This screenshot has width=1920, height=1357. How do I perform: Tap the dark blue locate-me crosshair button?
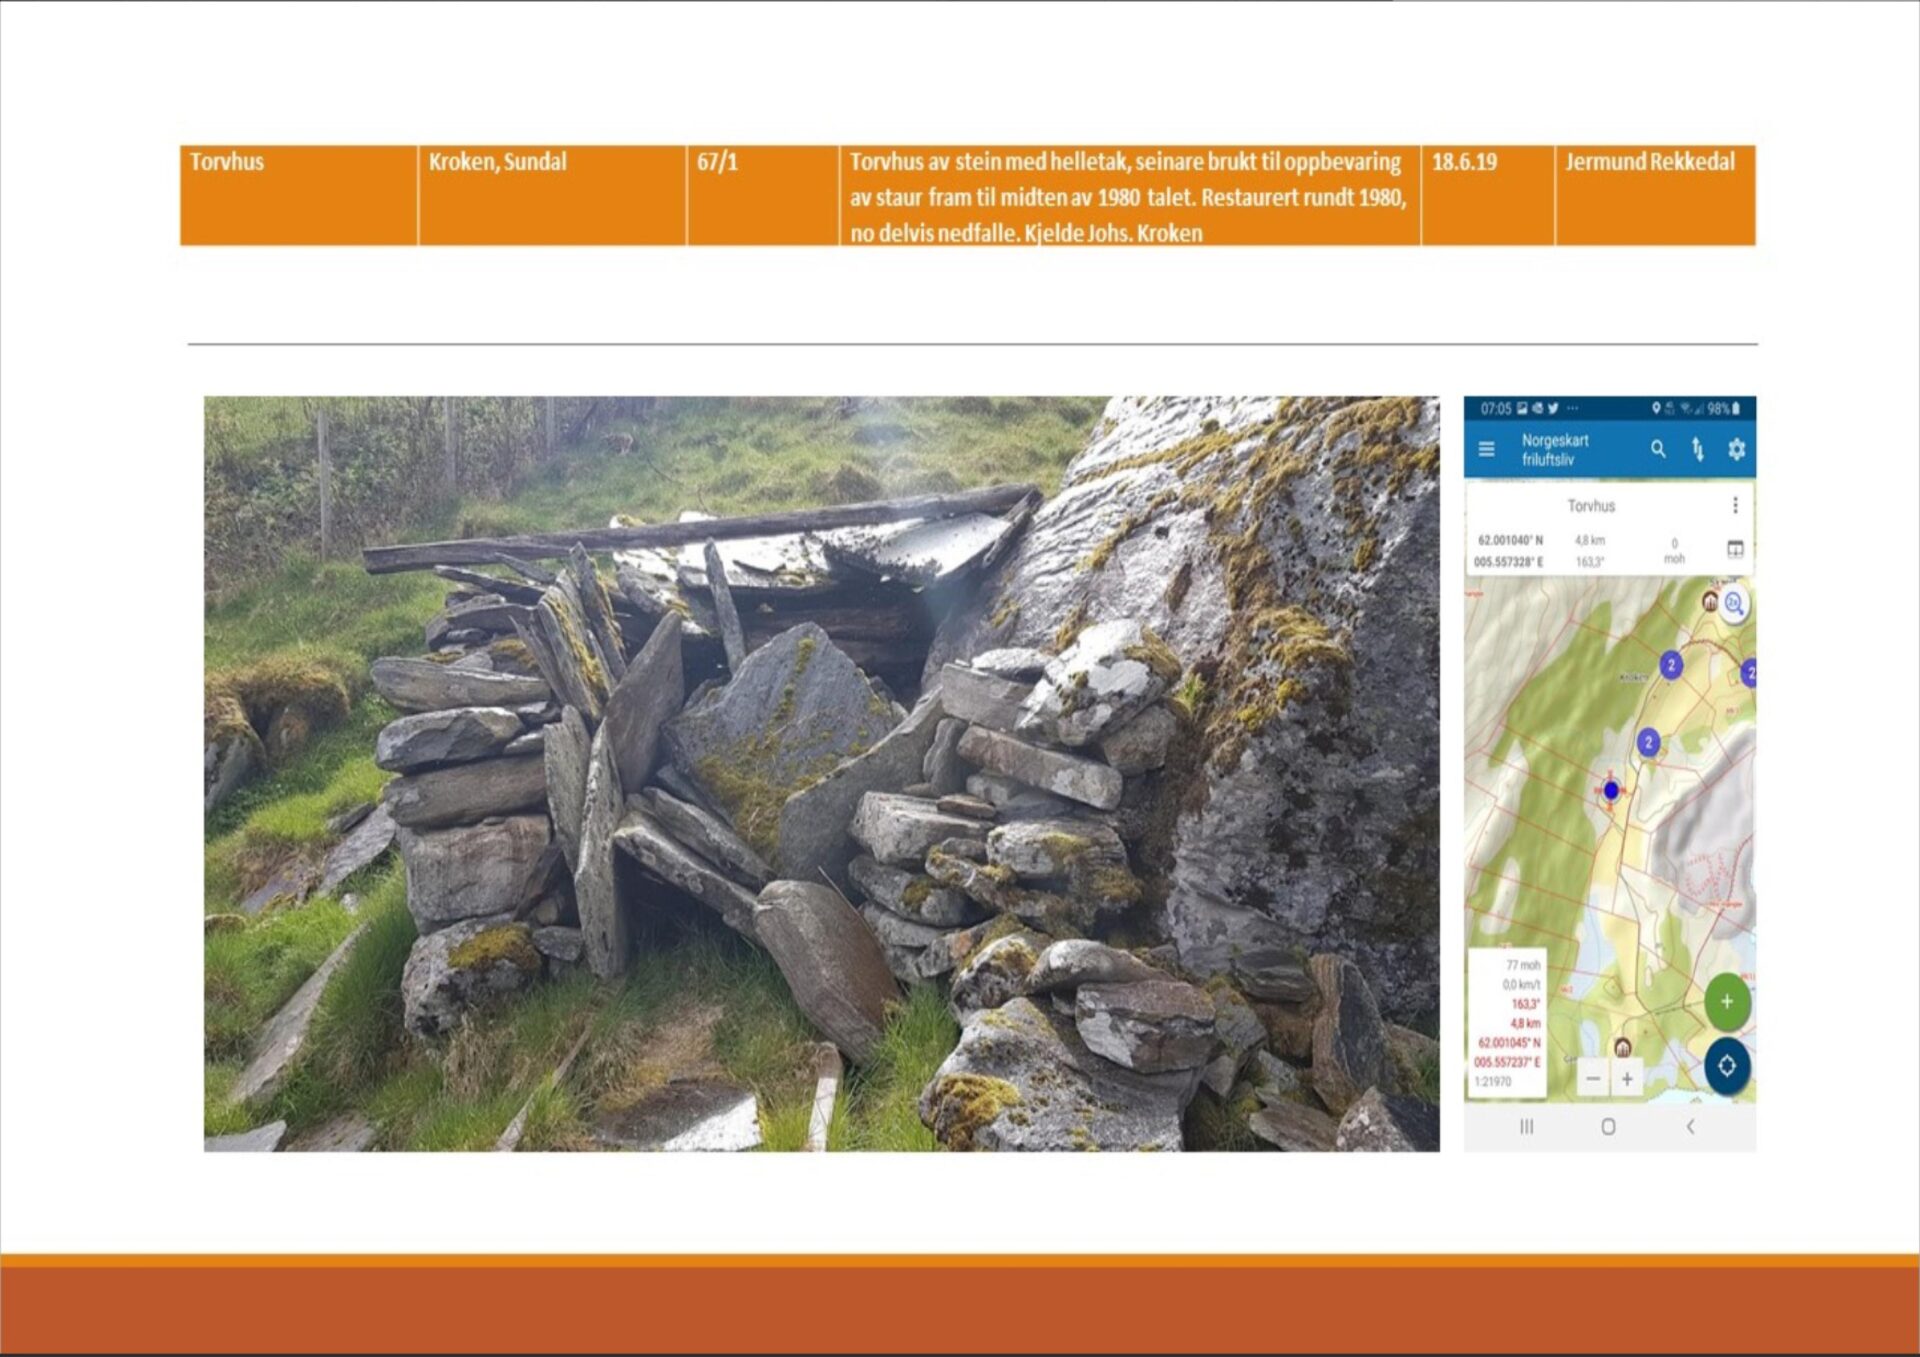[1727, 1066]
